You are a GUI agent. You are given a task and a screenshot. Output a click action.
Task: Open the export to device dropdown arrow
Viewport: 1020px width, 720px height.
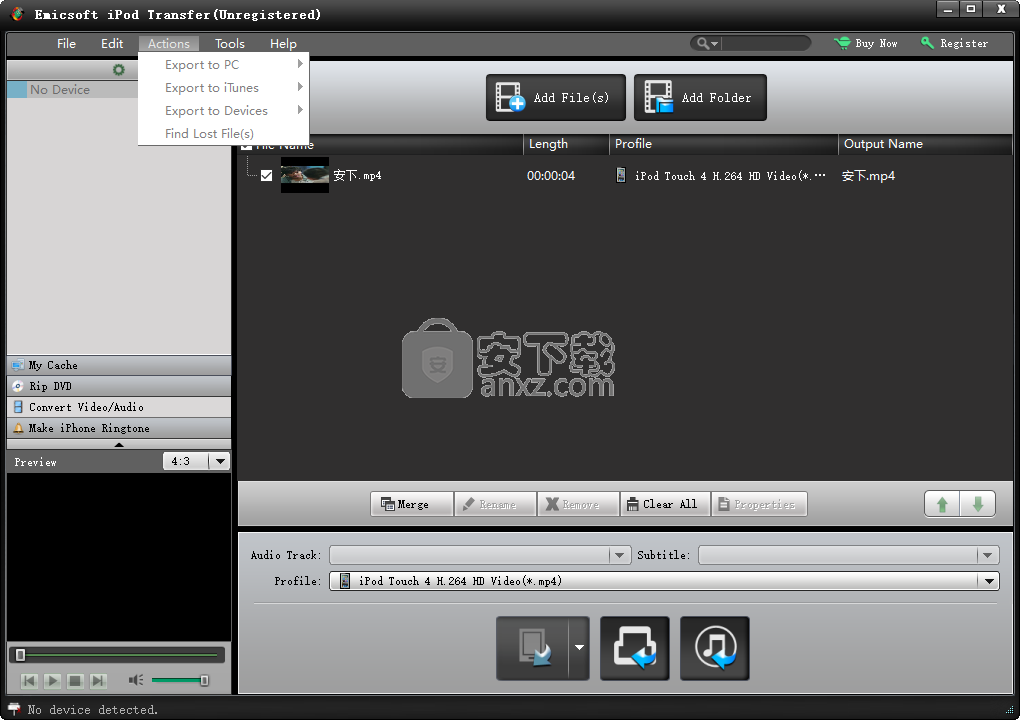click(579, 648)
